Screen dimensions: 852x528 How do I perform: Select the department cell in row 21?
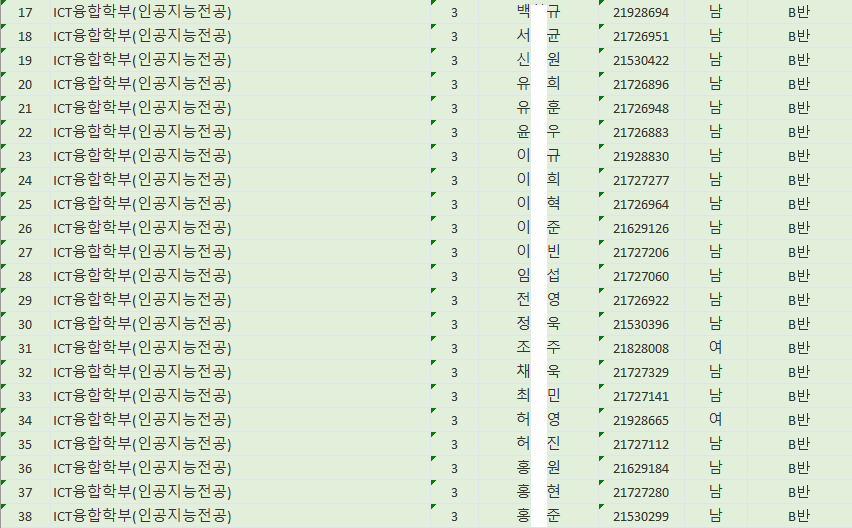[142, 108]
